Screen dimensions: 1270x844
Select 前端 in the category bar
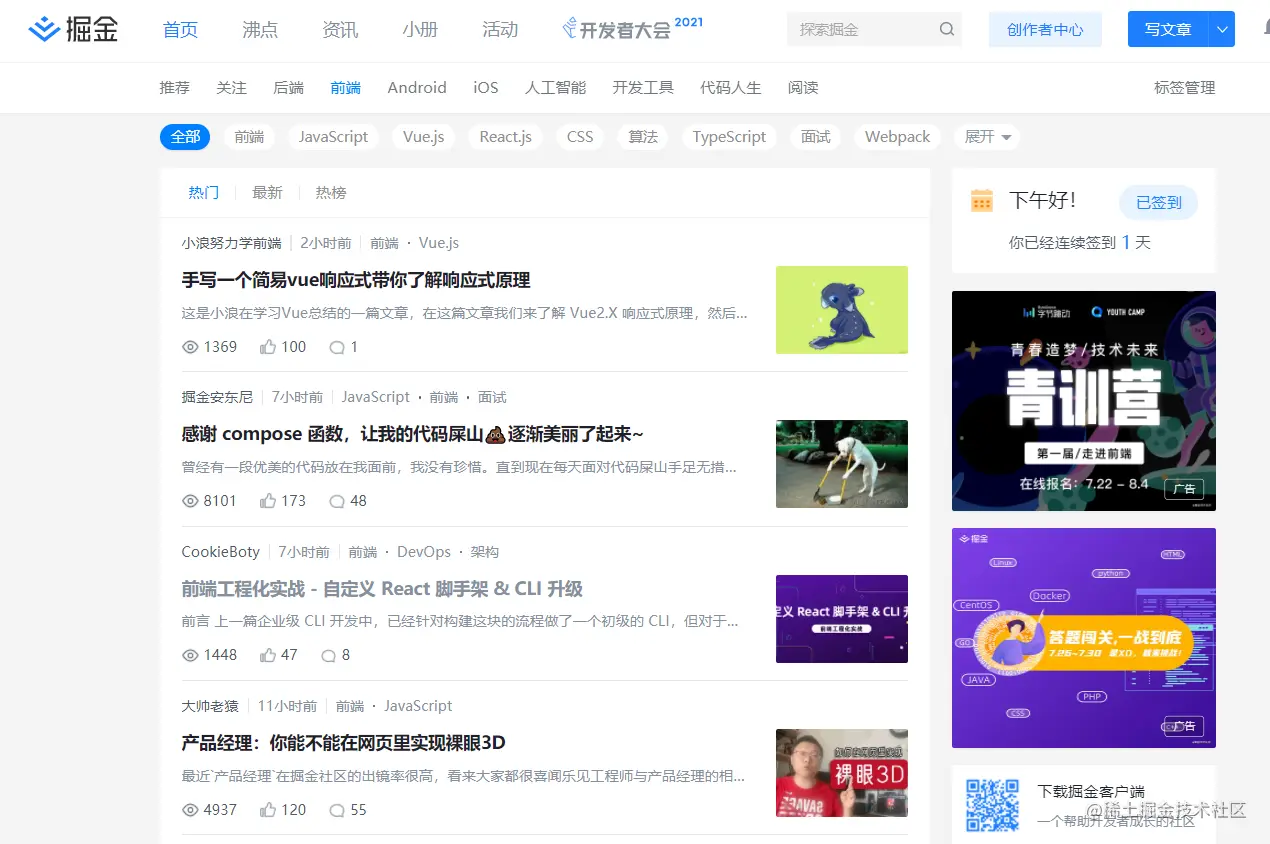(x=345, y=88)
